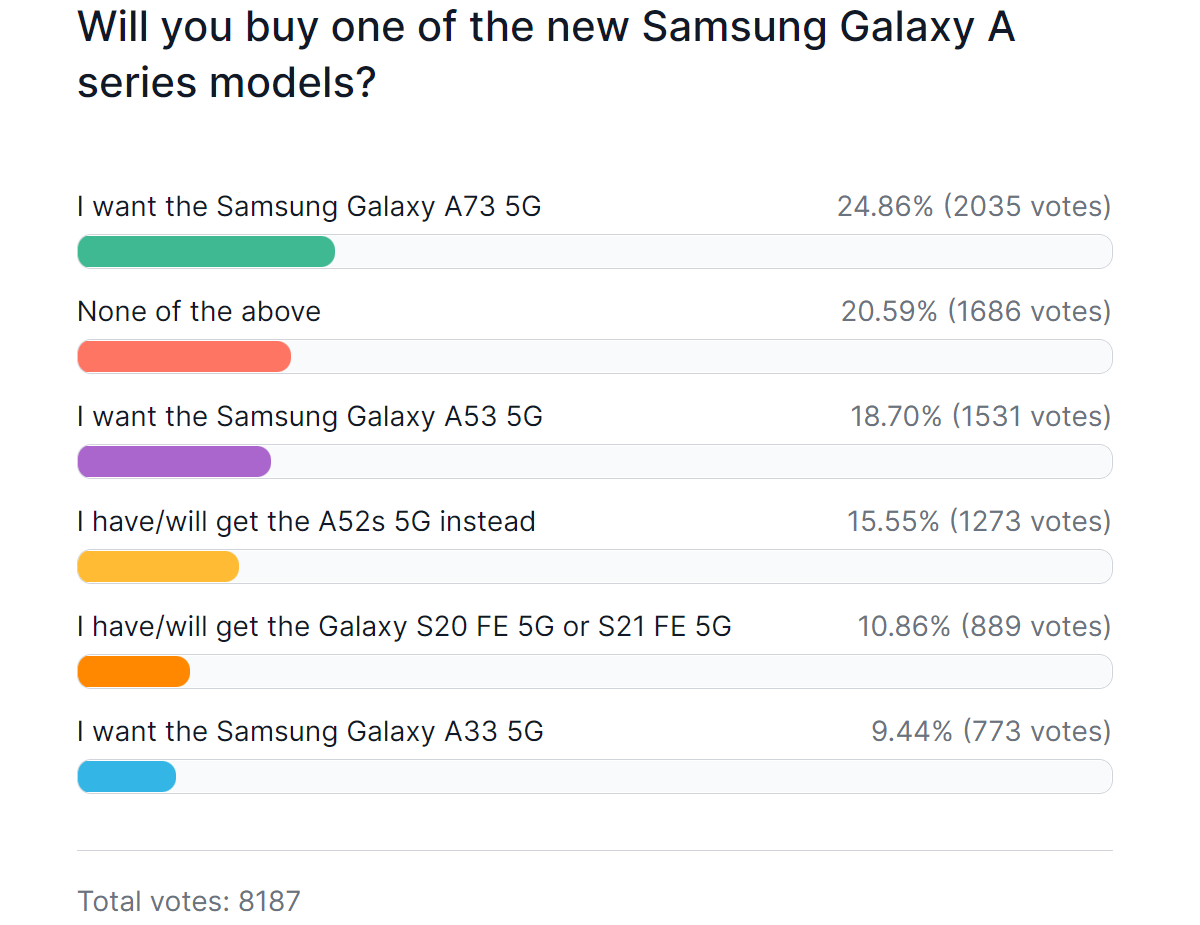Viewport: 1200px width, 925px height.
Task: Click the 20.59% (1686 votes) result text
Action: [975, 312]
